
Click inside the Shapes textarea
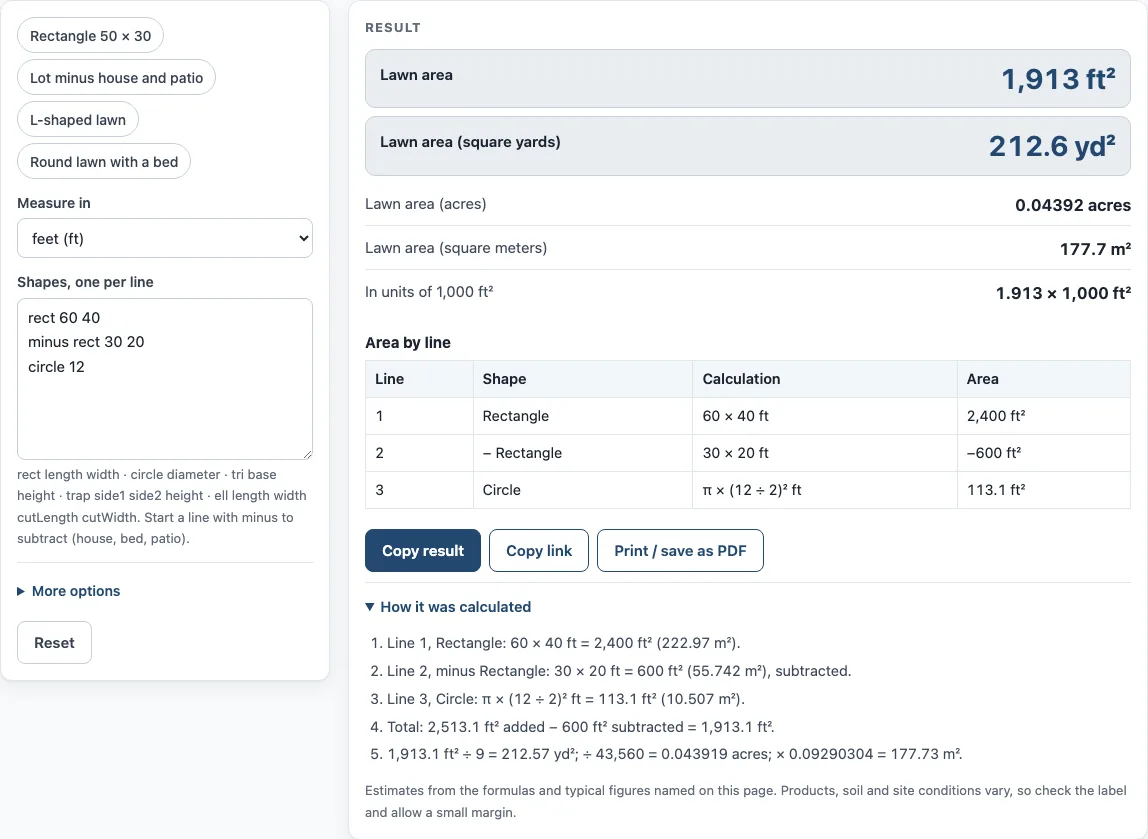[x=165, y=379]
